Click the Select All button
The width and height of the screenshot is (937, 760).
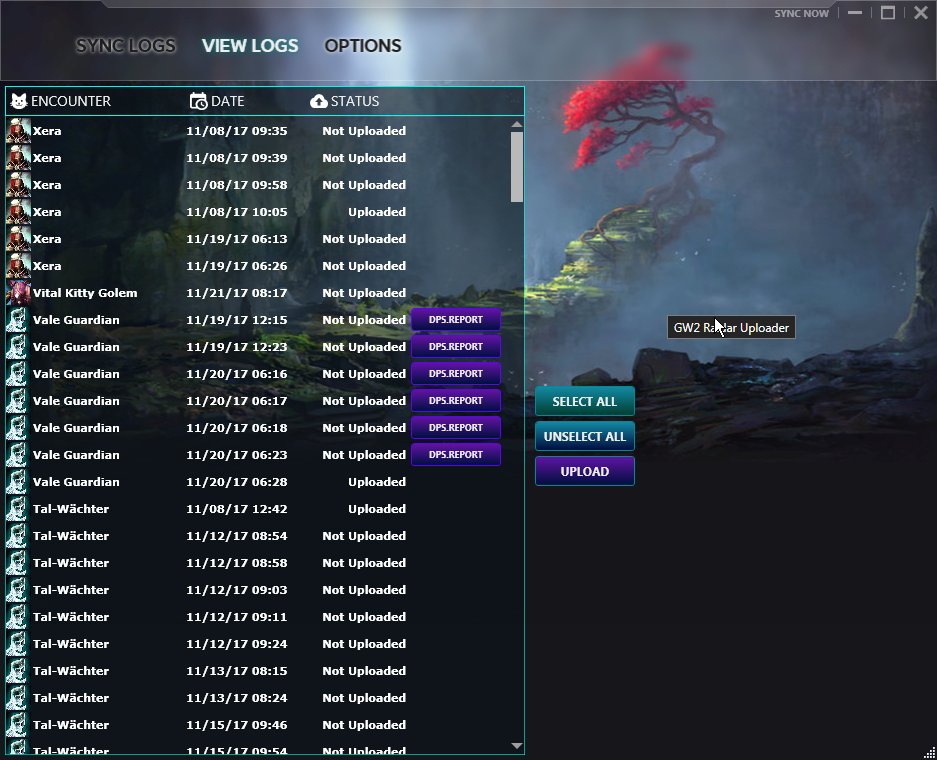584,402
